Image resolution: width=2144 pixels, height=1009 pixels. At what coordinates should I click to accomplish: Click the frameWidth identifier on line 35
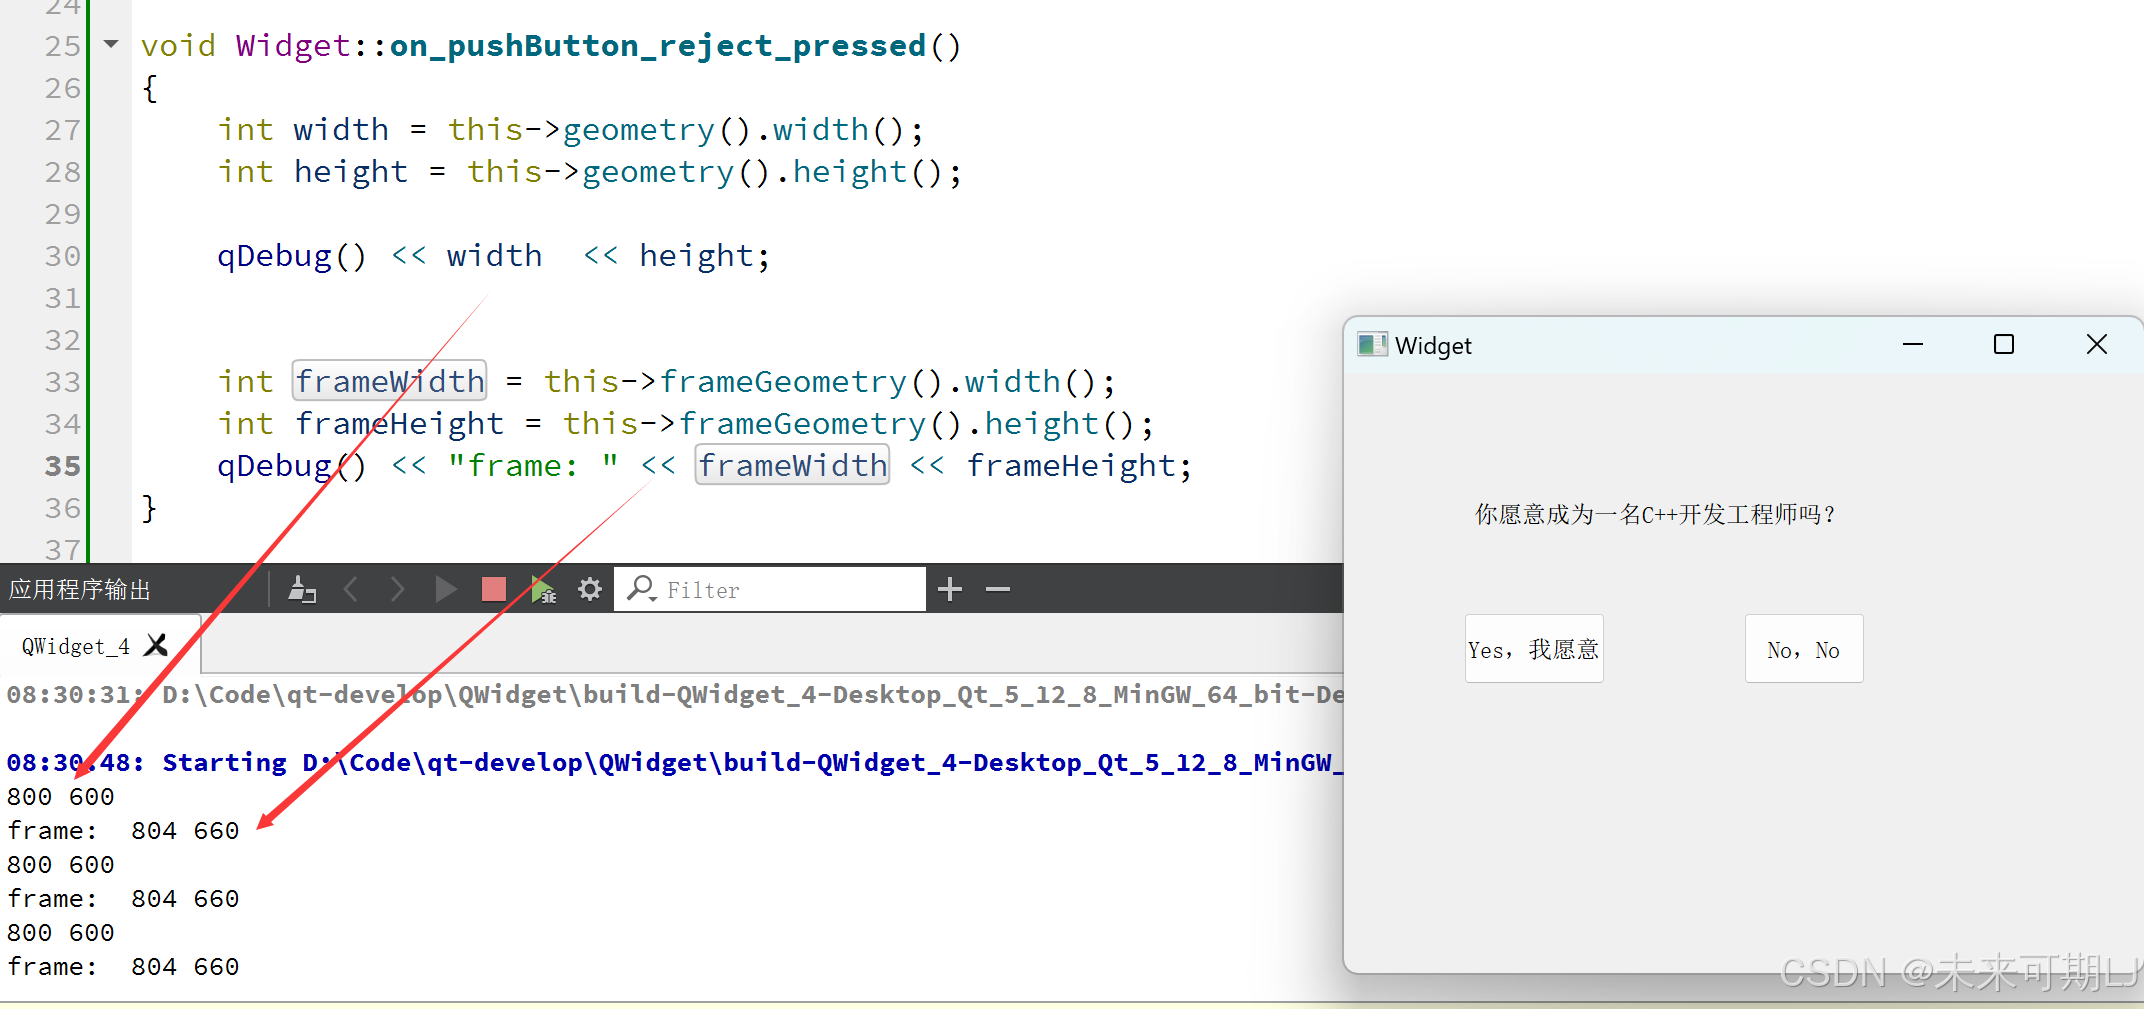click(792, 465)
